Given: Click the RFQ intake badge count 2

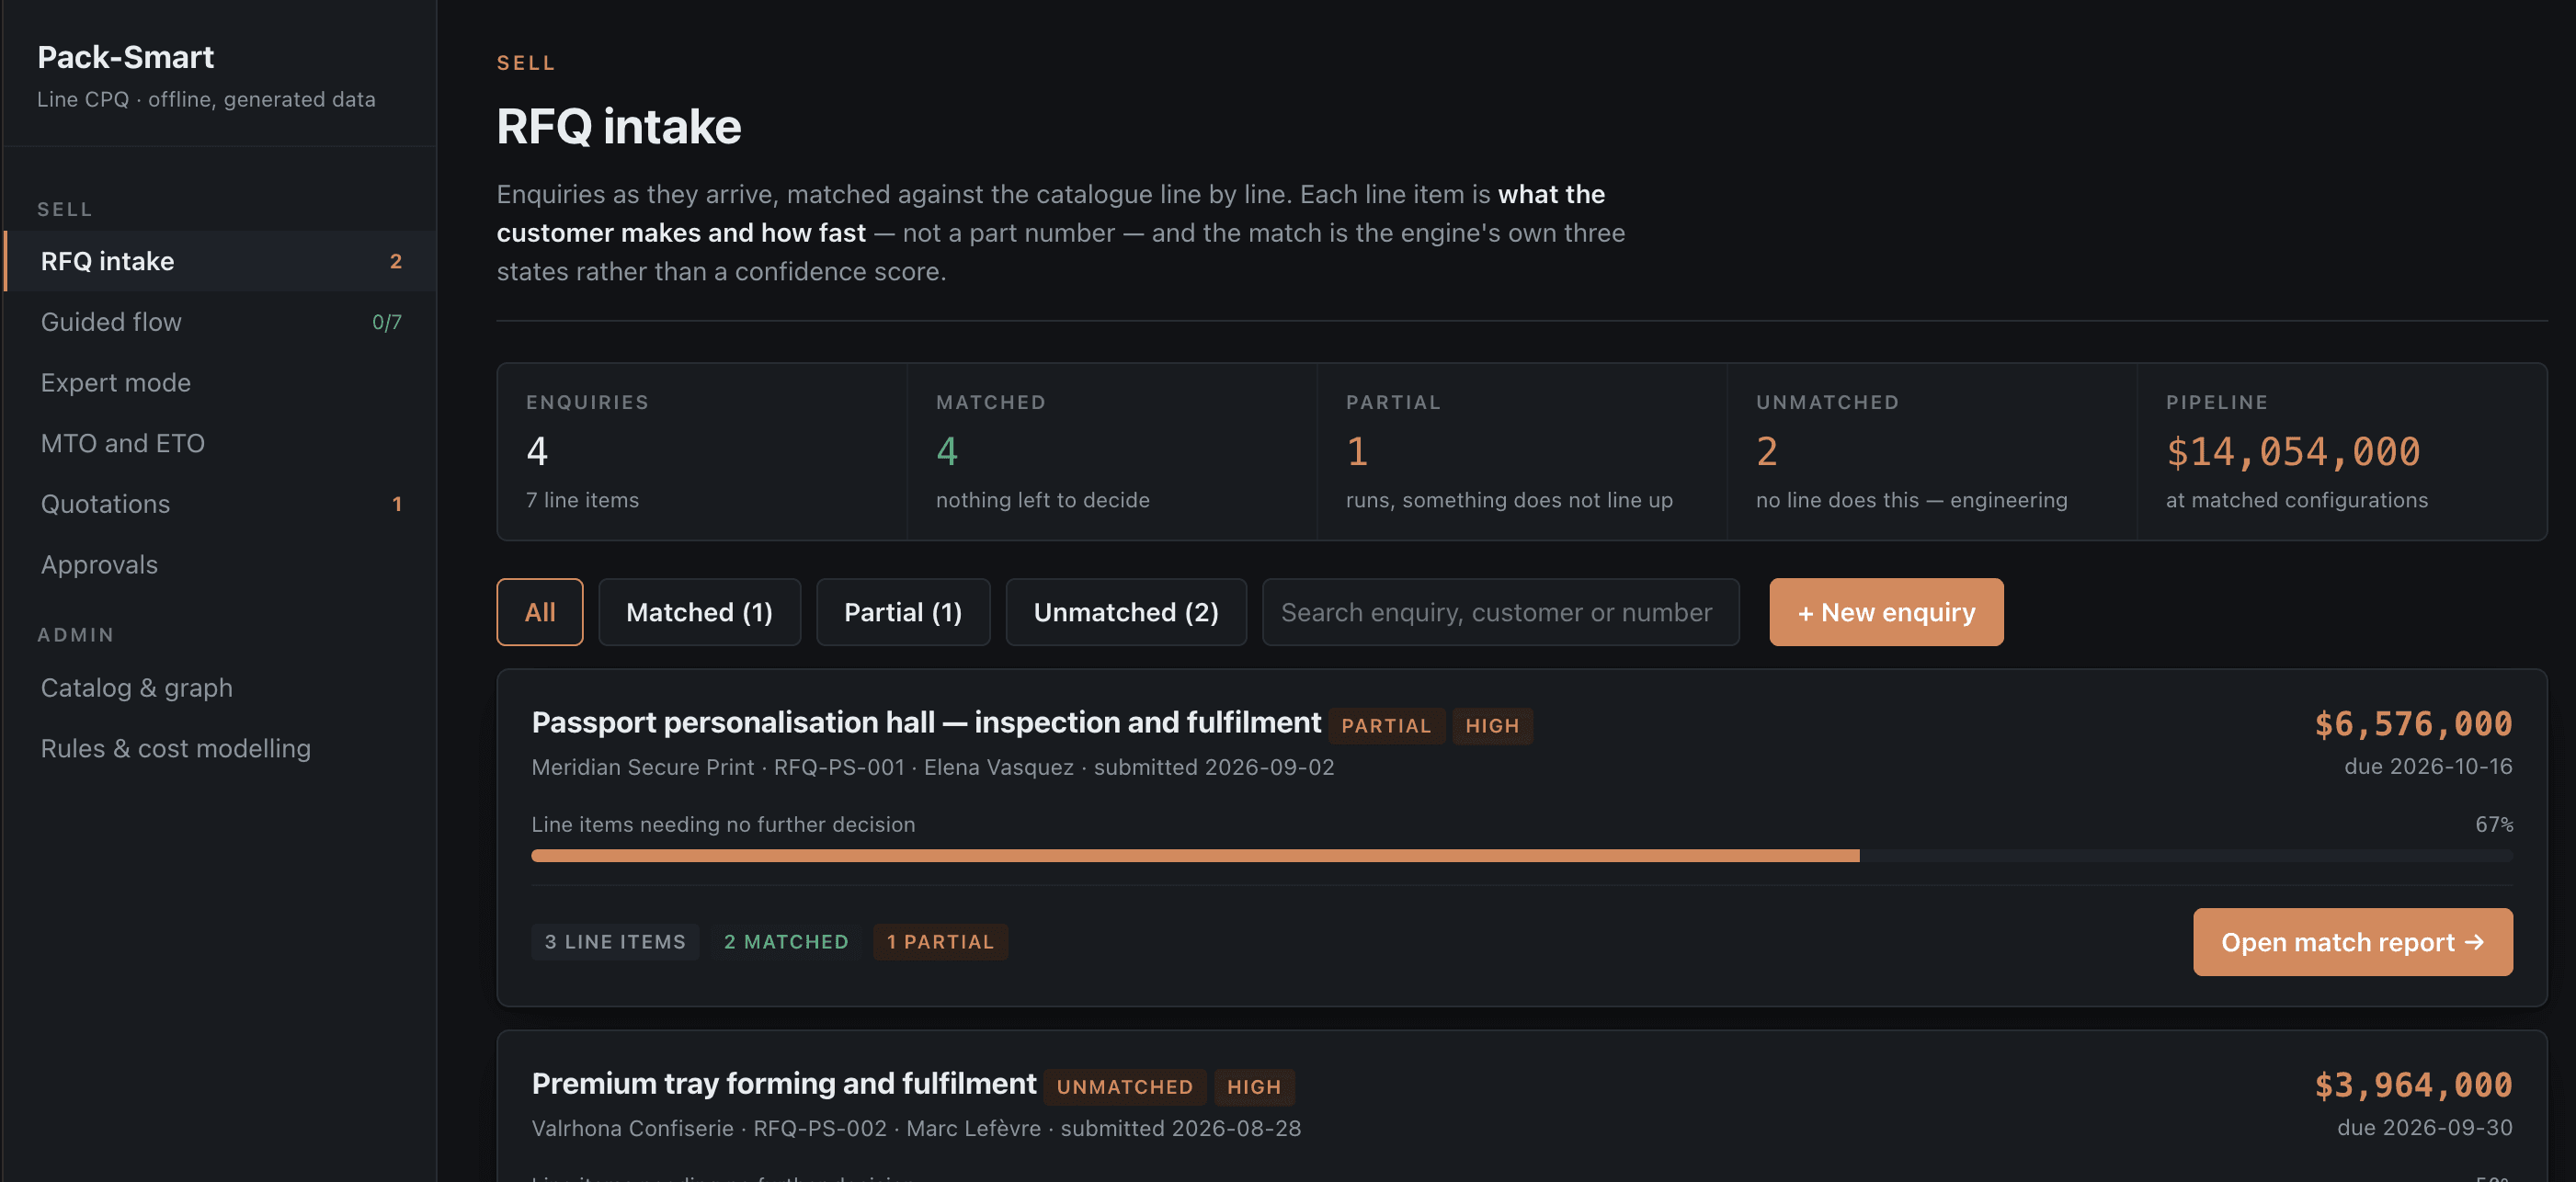Looking at the screenshot, I should pyautogui.click(x=396, y=261).
